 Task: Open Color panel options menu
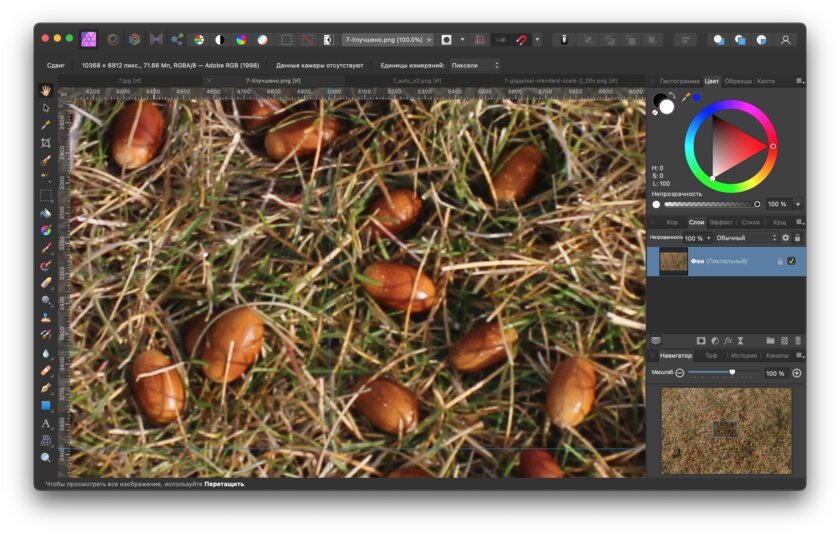tap(799, 81)
